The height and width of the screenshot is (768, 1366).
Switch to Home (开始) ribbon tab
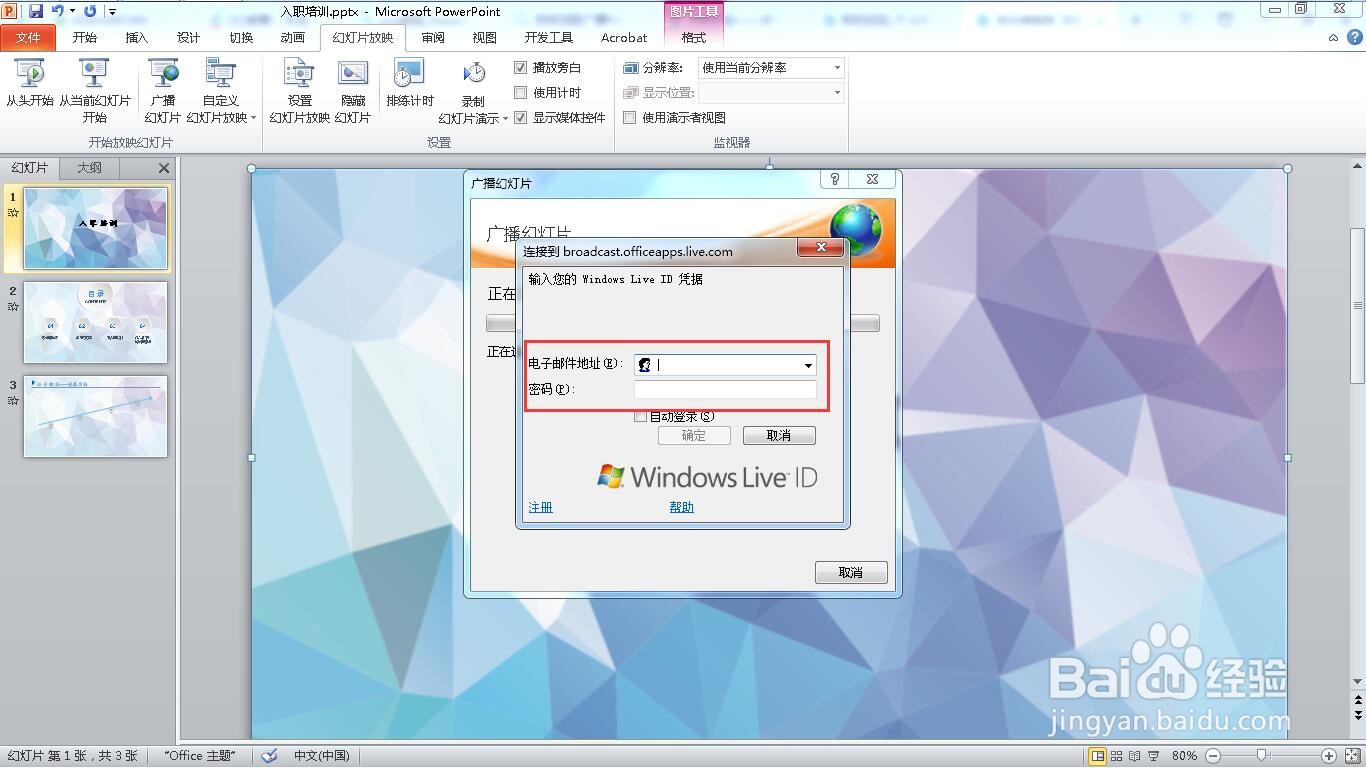[x=85, y=38]
